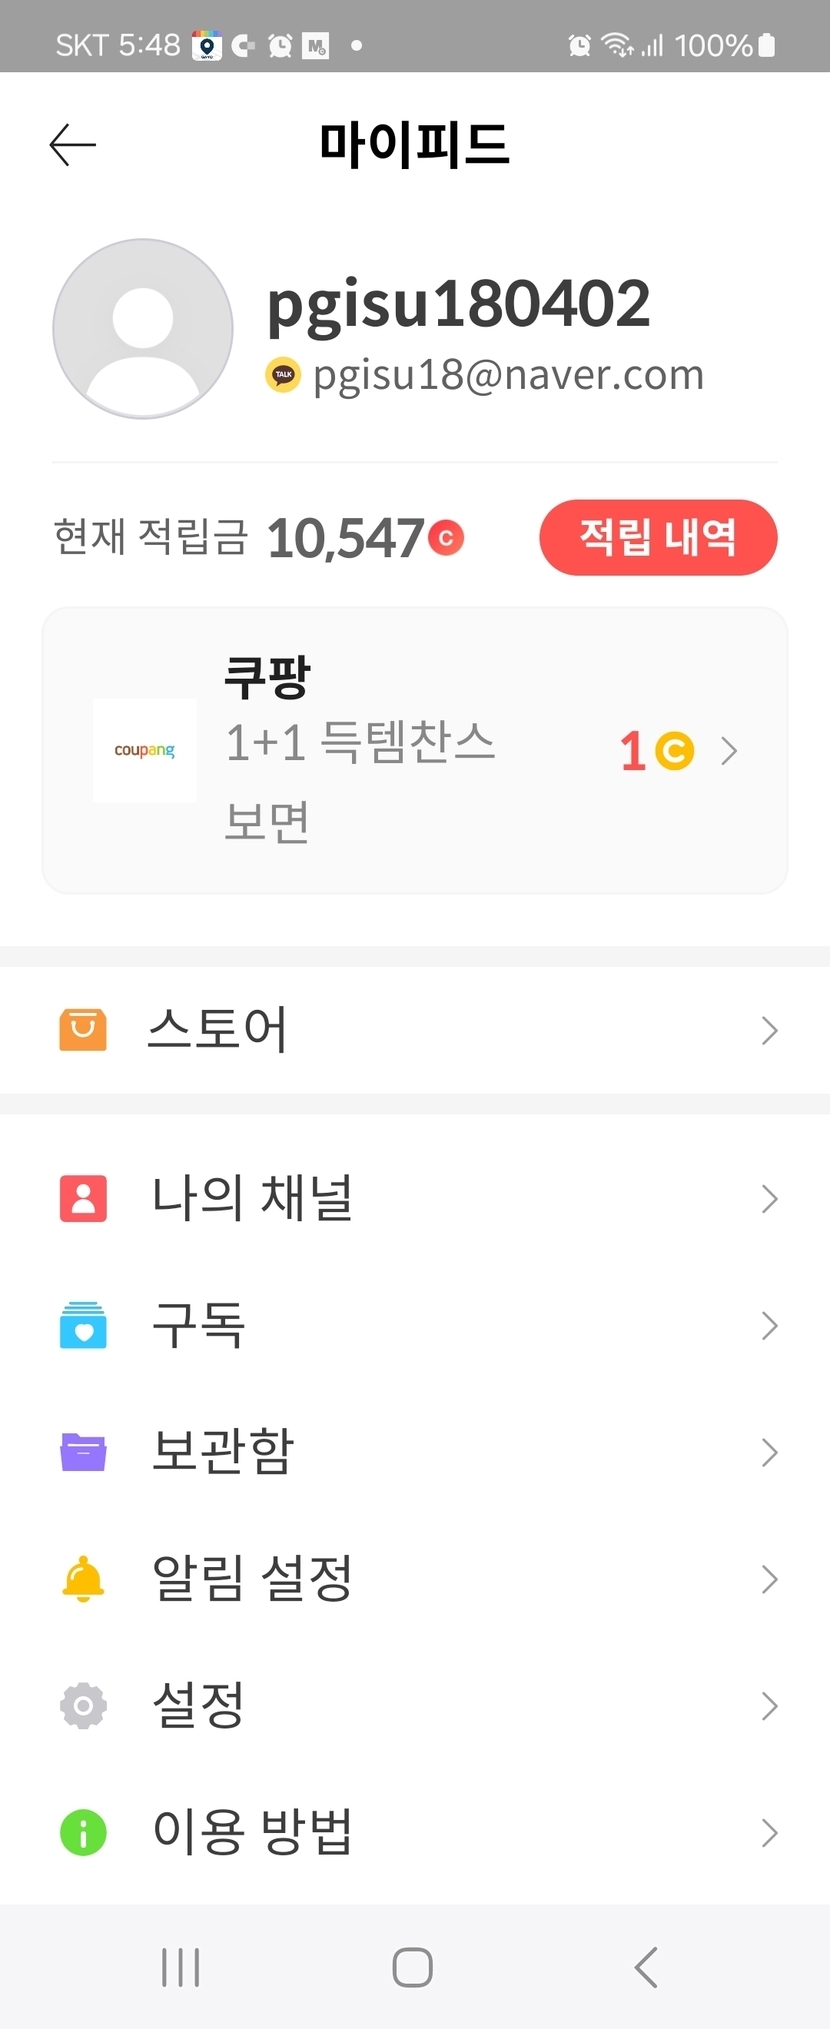830x2029 pixels.
Task: Expand the 나의 채널 row chevron
Action: [769, 1198]
